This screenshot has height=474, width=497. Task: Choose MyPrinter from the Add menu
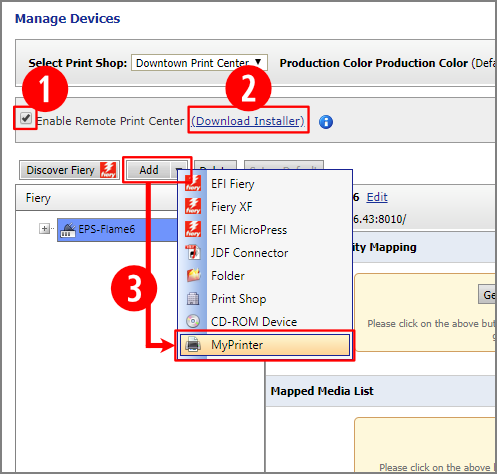coord(265,345)
